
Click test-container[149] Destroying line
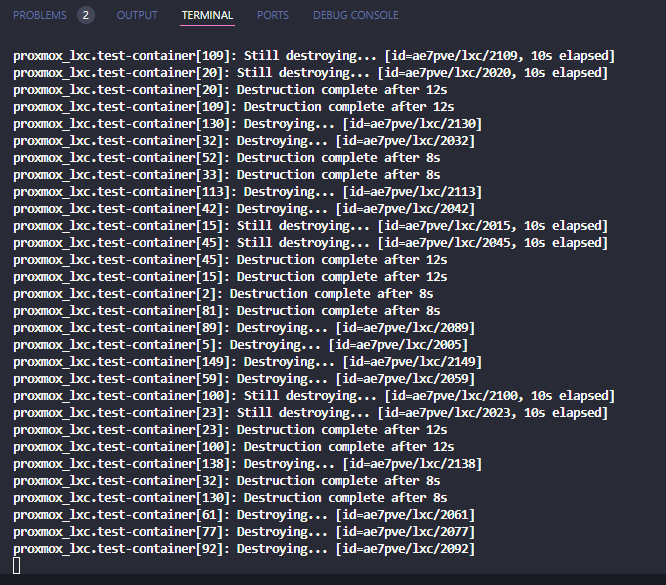tap(248, 362)
